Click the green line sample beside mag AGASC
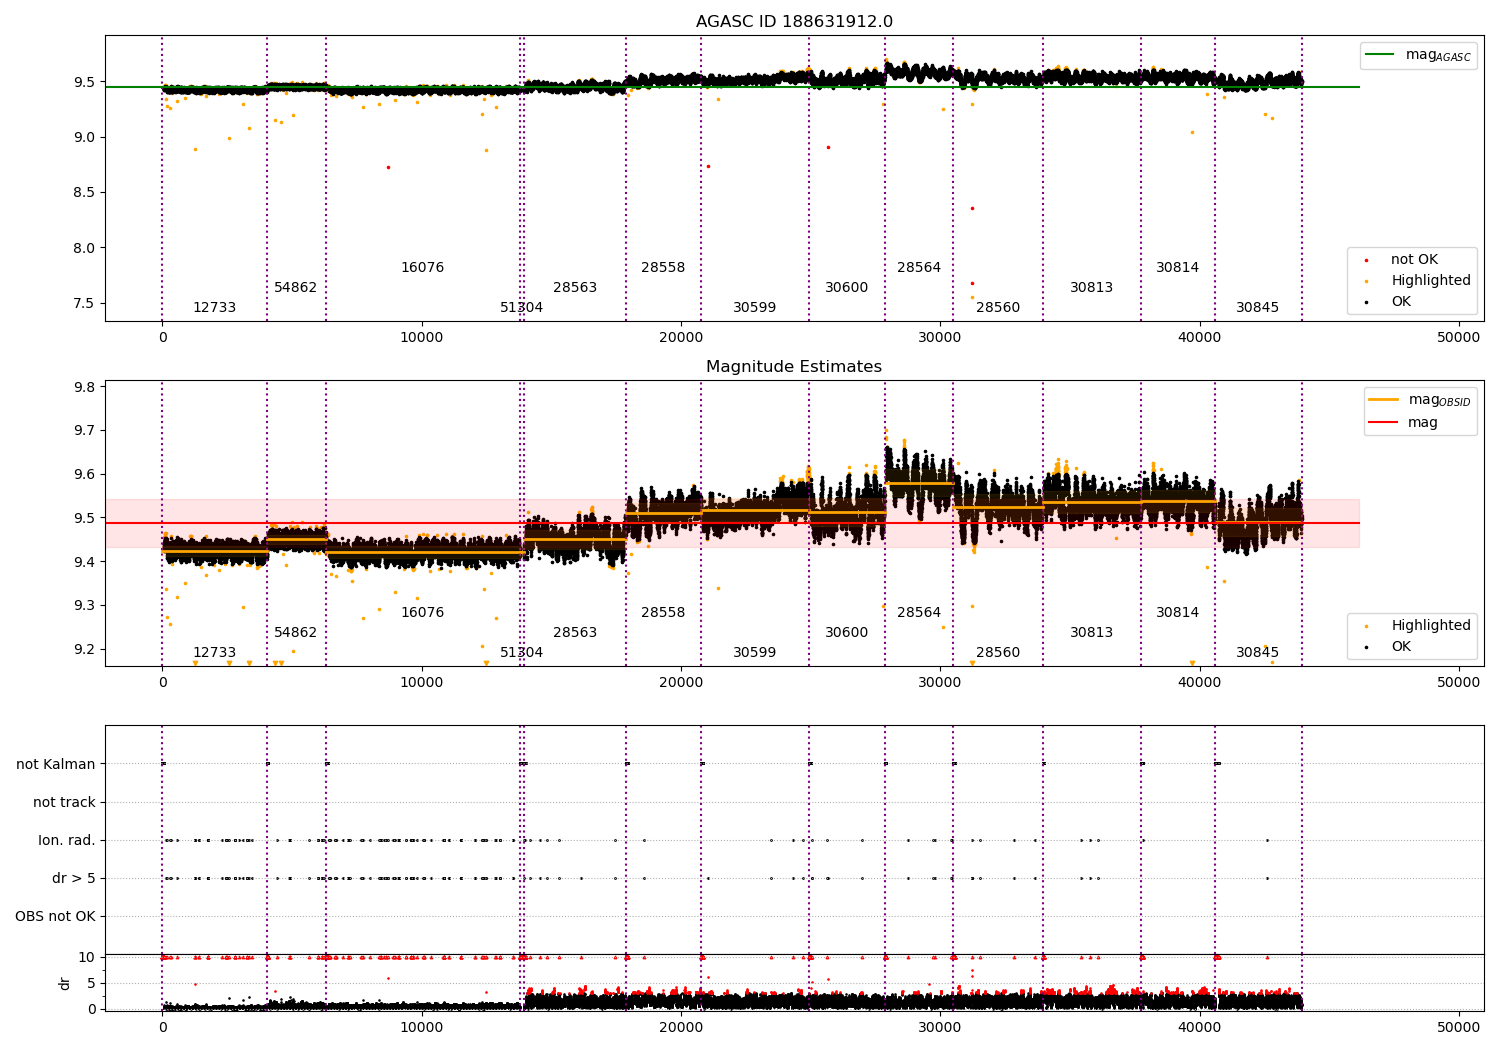The height and width of the screenshot is (1050, 1500). click(1381, 55)
